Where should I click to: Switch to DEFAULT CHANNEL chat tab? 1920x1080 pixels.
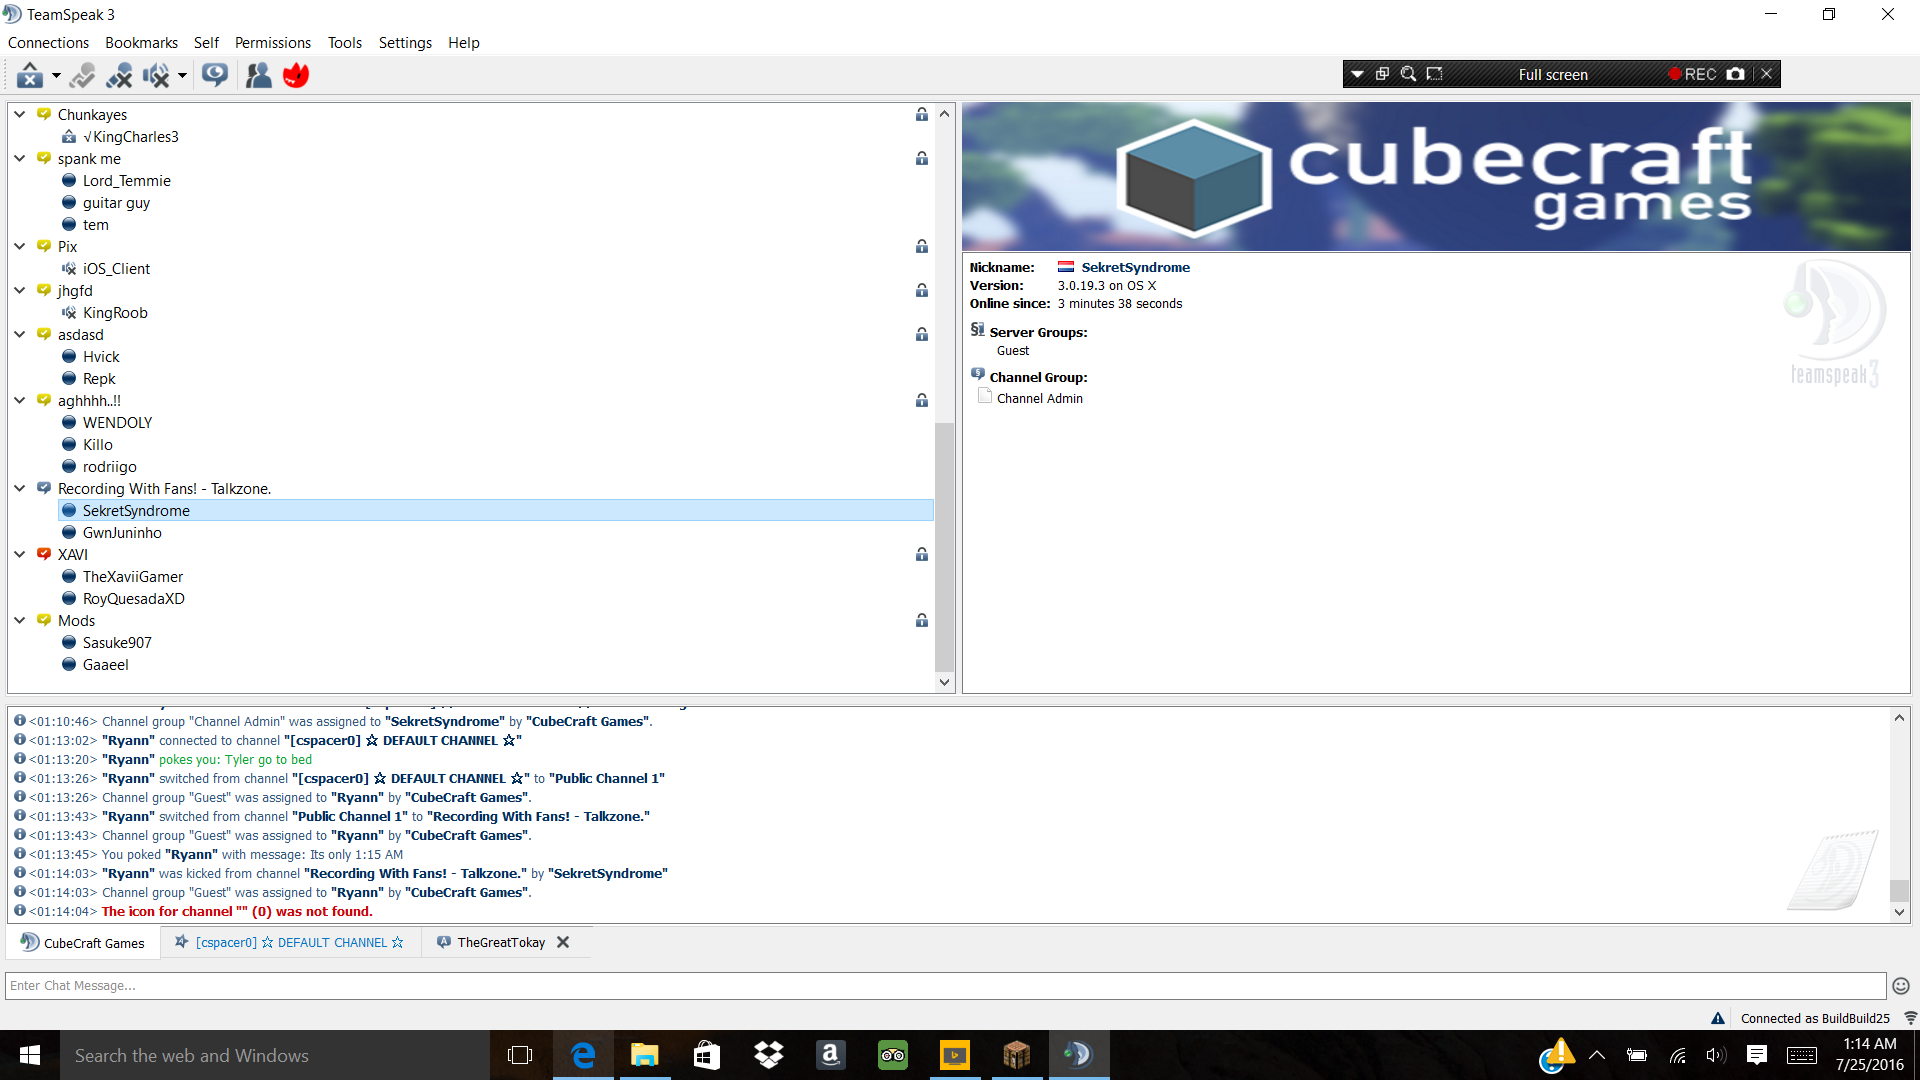[290, 943]
